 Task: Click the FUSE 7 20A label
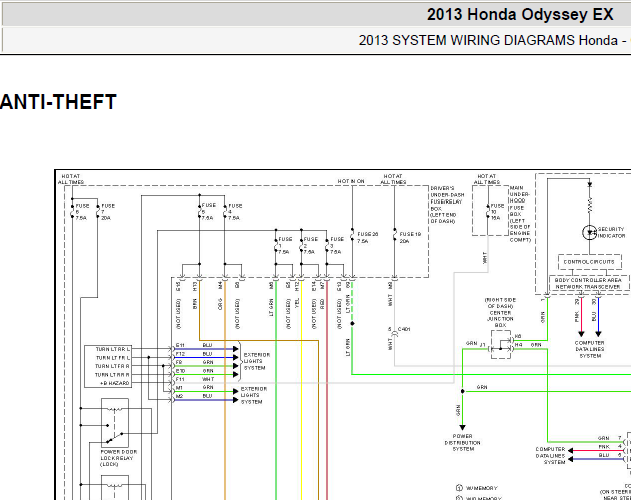click(108, 212)
